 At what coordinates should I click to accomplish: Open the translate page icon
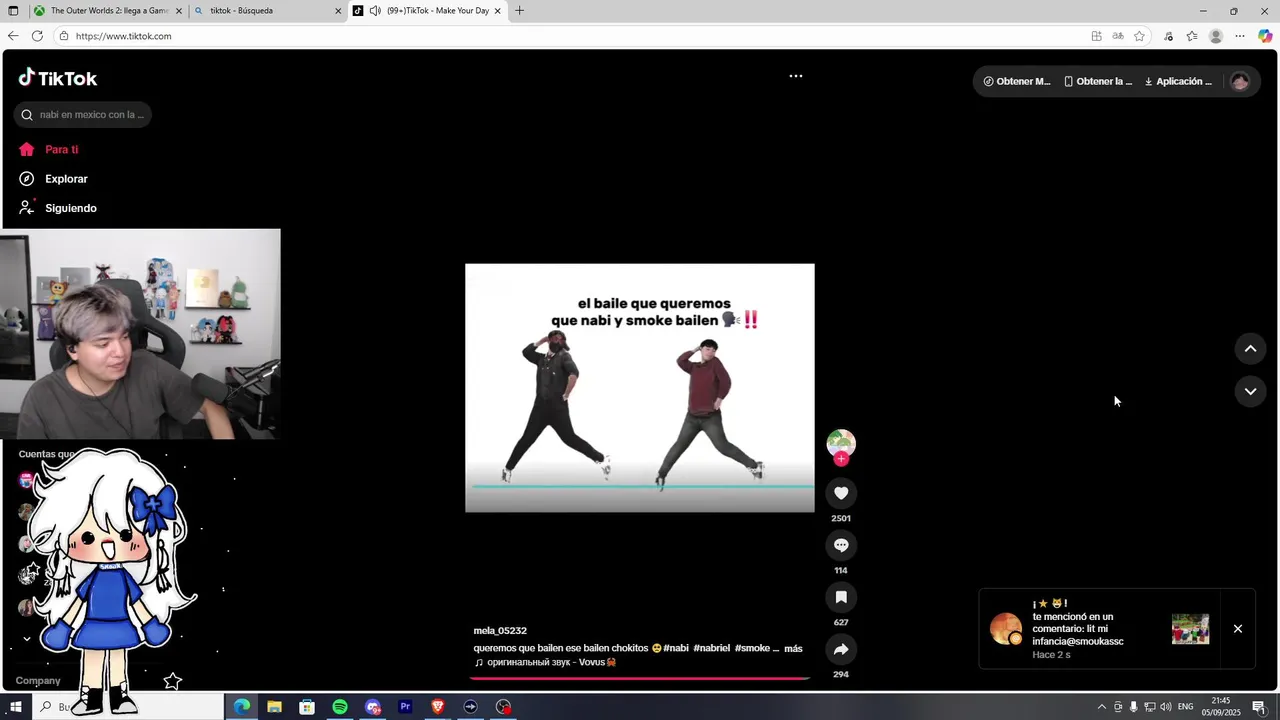(x=1118, y=36)
